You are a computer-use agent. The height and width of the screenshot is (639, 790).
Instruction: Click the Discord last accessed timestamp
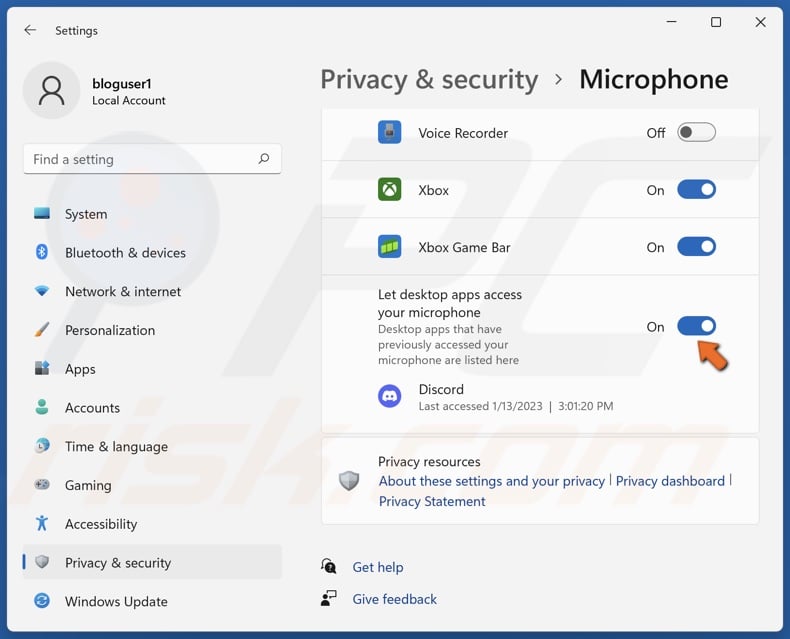(516, 406)
